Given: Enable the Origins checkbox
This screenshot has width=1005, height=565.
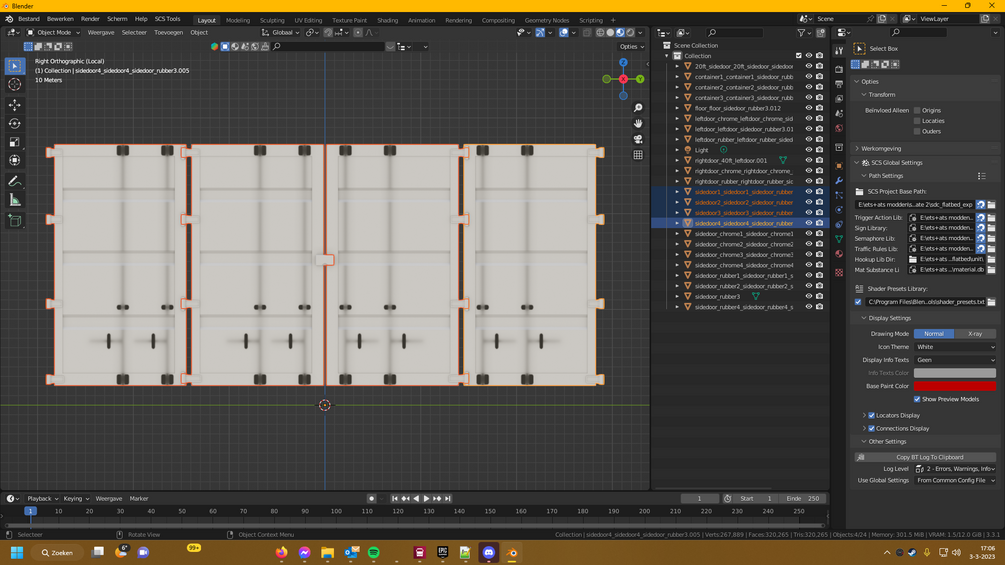Looking at the screenshot, I should [917, 110].
